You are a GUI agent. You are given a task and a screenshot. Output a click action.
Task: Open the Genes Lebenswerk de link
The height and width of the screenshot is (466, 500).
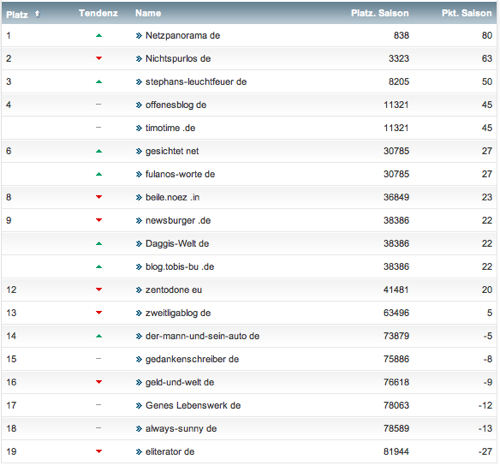(x=193, y=405)
